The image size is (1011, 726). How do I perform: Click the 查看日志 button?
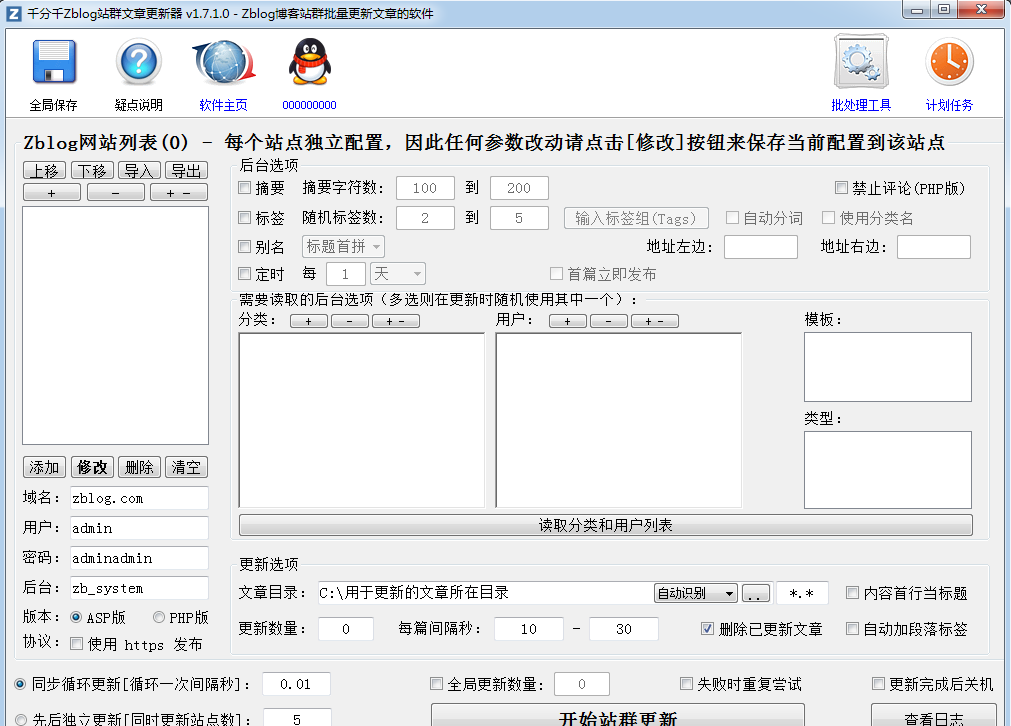click(934, 716)
